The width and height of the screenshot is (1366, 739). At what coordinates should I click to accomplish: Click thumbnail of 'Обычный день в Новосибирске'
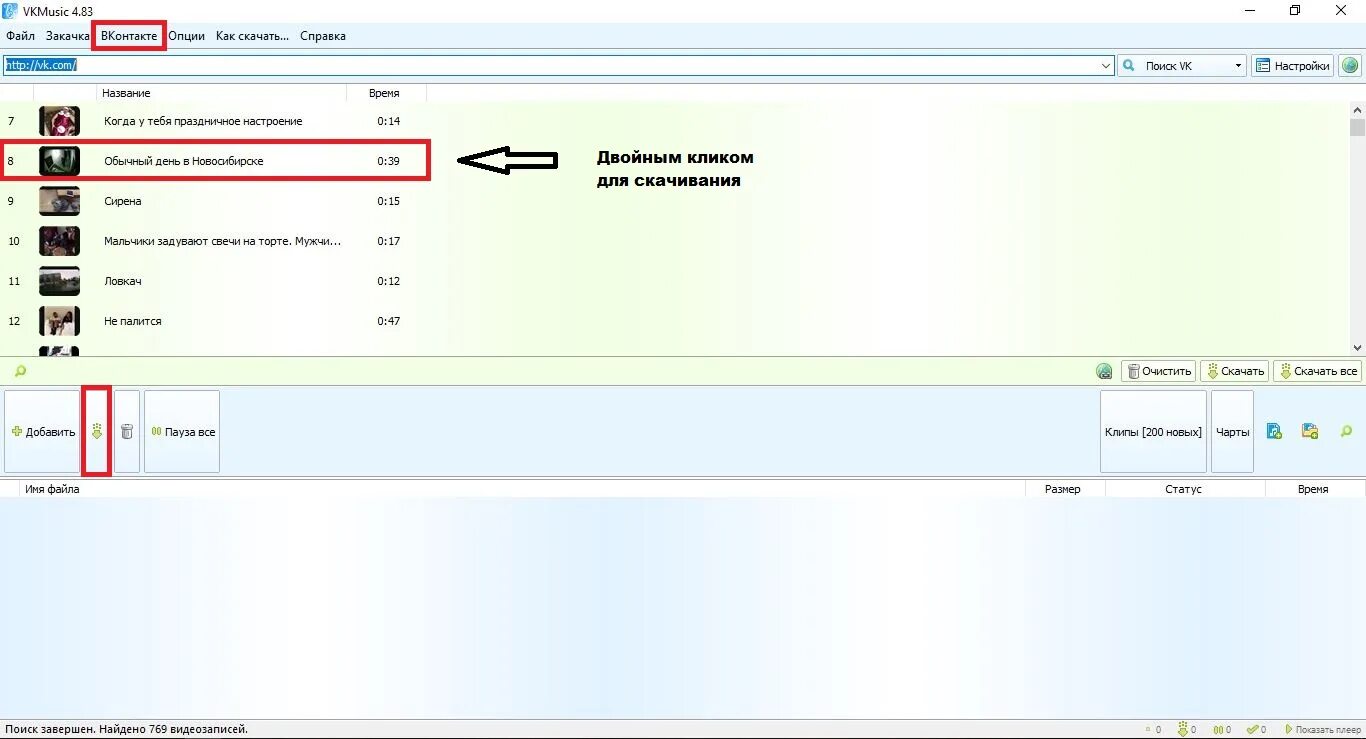coord(59,161)
